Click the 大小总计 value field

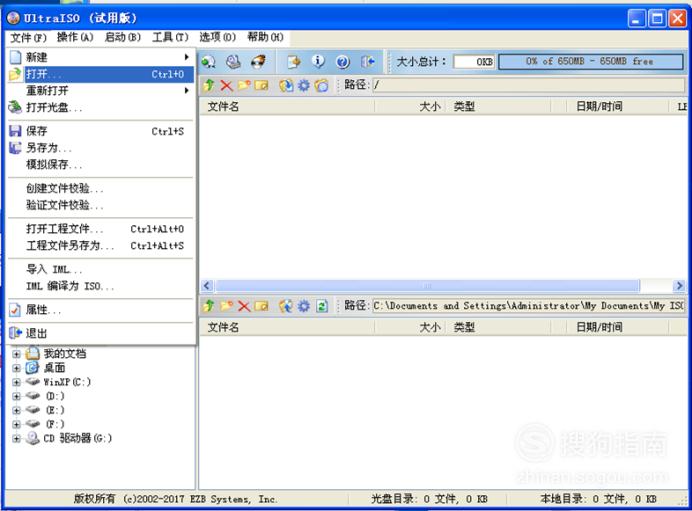[474, 62]
